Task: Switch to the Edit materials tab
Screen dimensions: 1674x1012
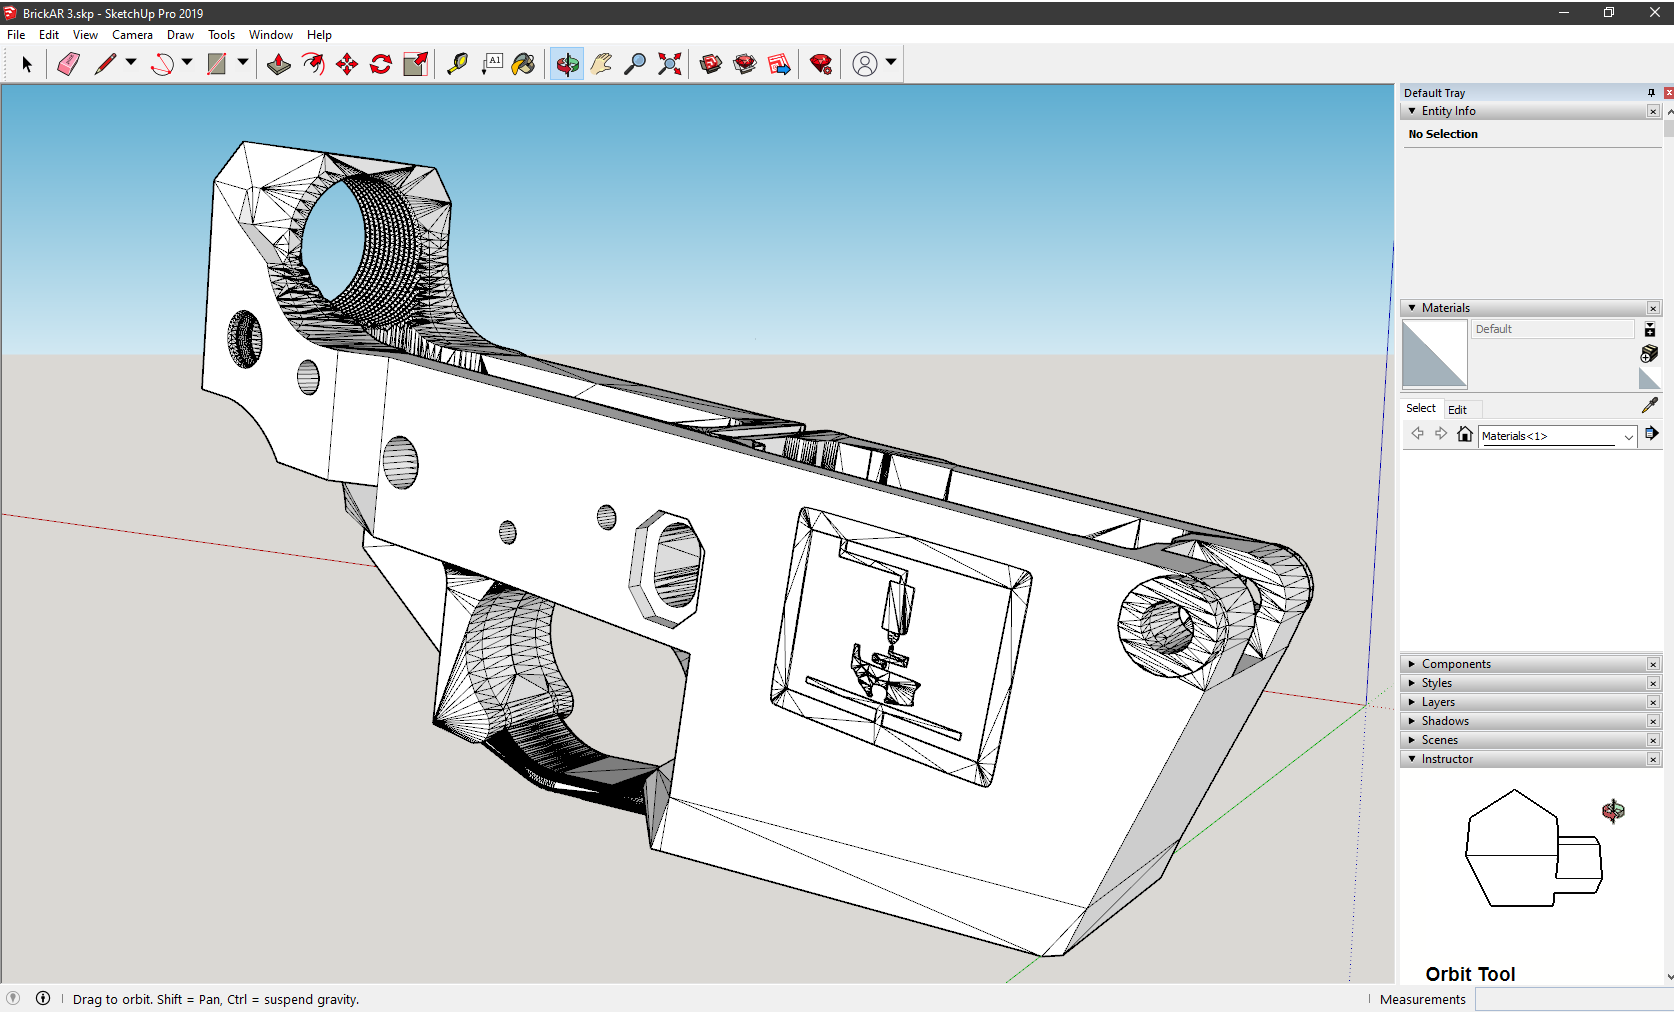Action: click(1457, 409)
